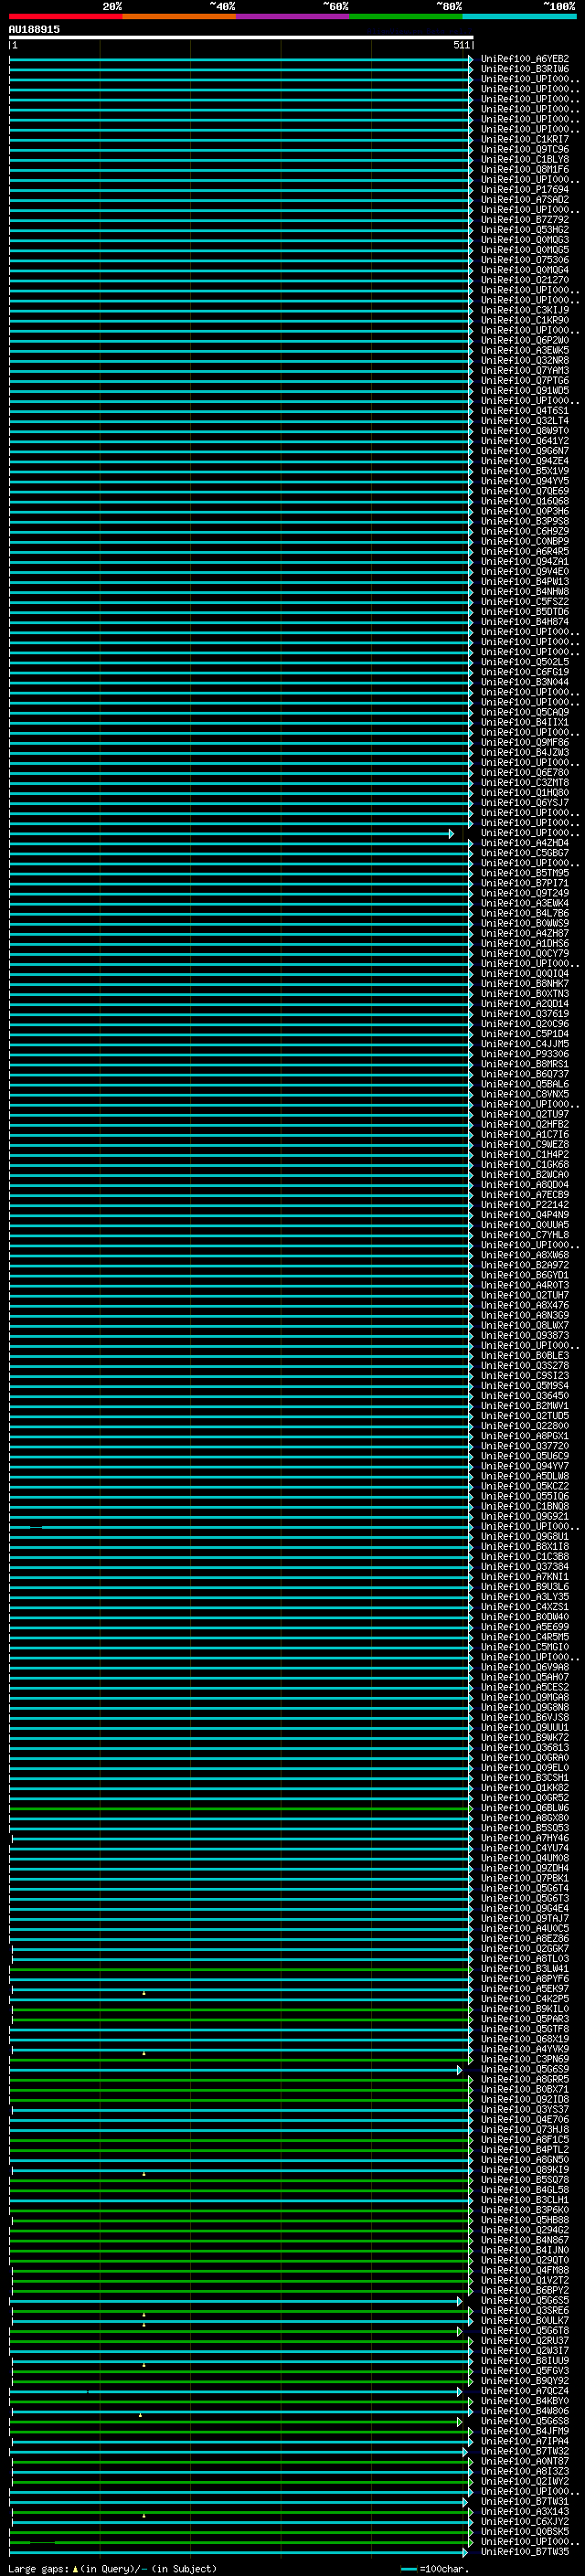Click the UniRef100_Q93873 label
The width and height of the screenshot is (585, 2576).
(x=525, y=1335)
